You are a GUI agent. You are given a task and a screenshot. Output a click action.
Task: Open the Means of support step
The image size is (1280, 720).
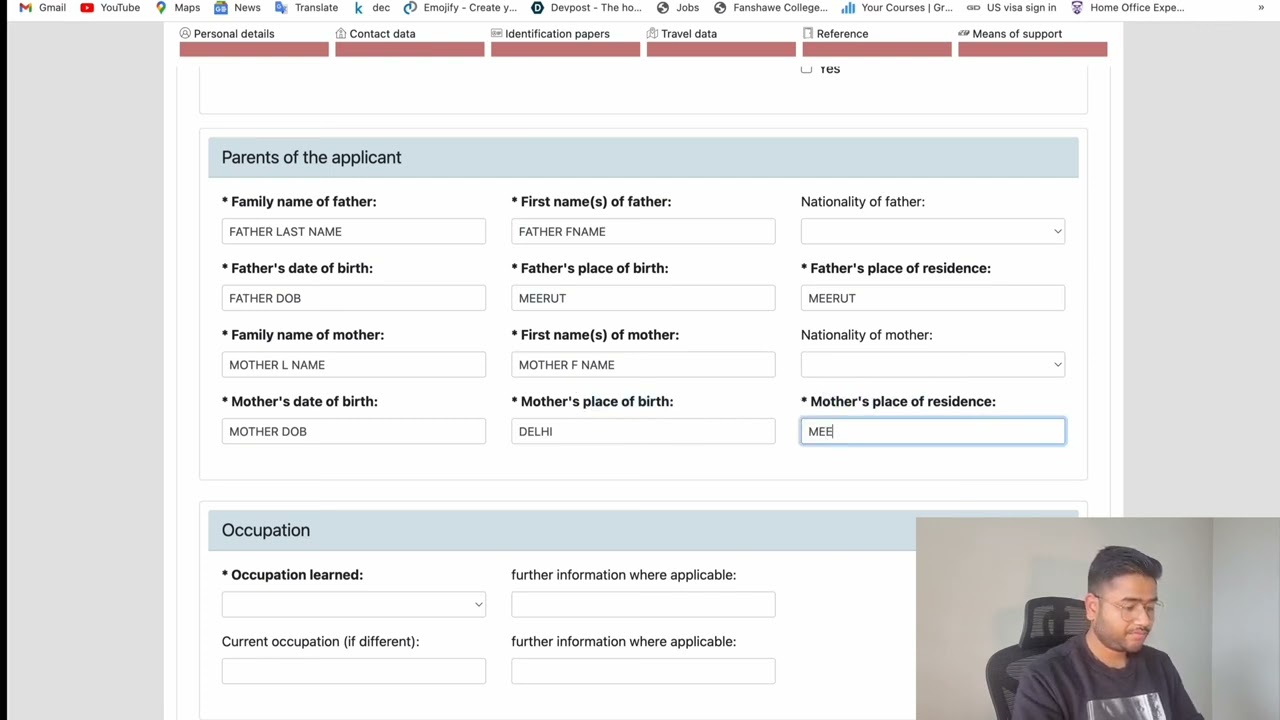pos(1033,40)
